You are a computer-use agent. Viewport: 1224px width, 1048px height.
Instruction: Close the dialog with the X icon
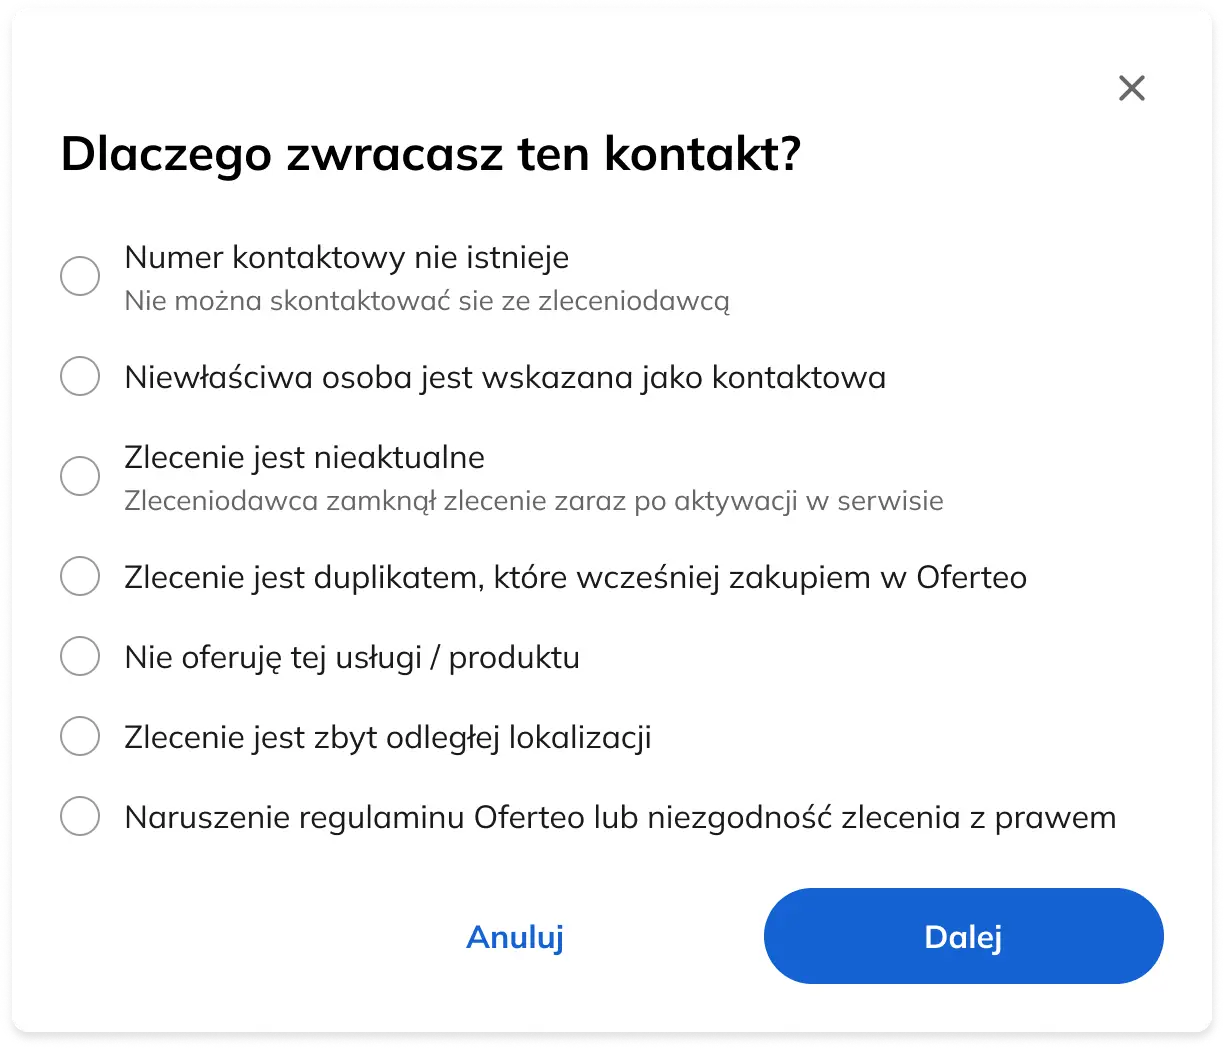click(1131, 88)
